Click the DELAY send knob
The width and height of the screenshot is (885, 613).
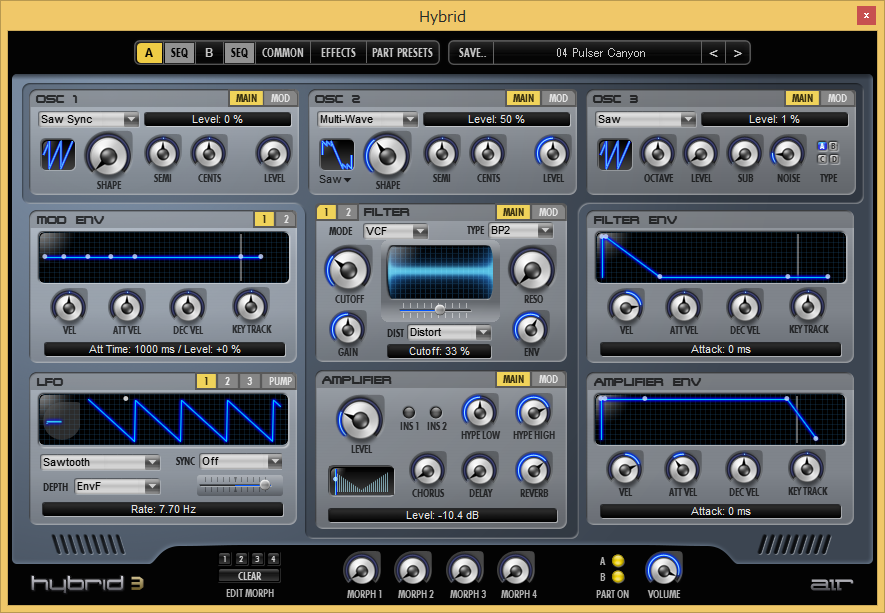coord(480,470)
